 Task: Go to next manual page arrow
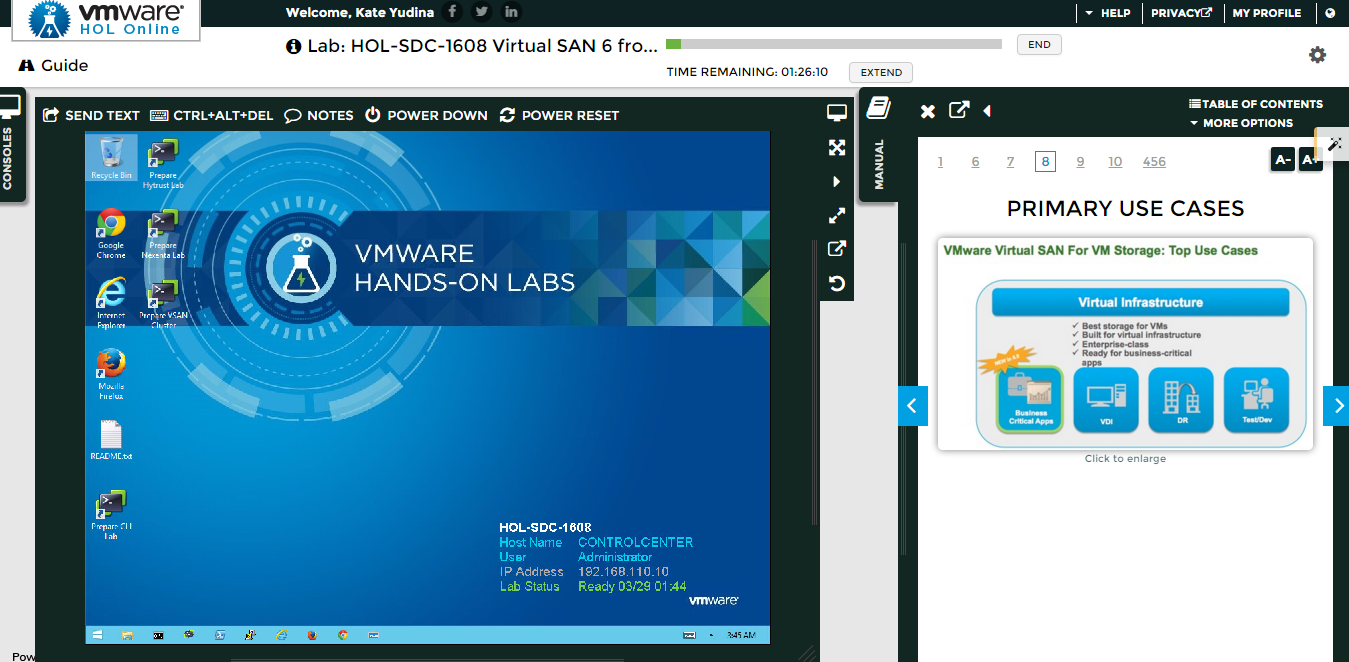pyautogui.click(x=1336, y=406)
